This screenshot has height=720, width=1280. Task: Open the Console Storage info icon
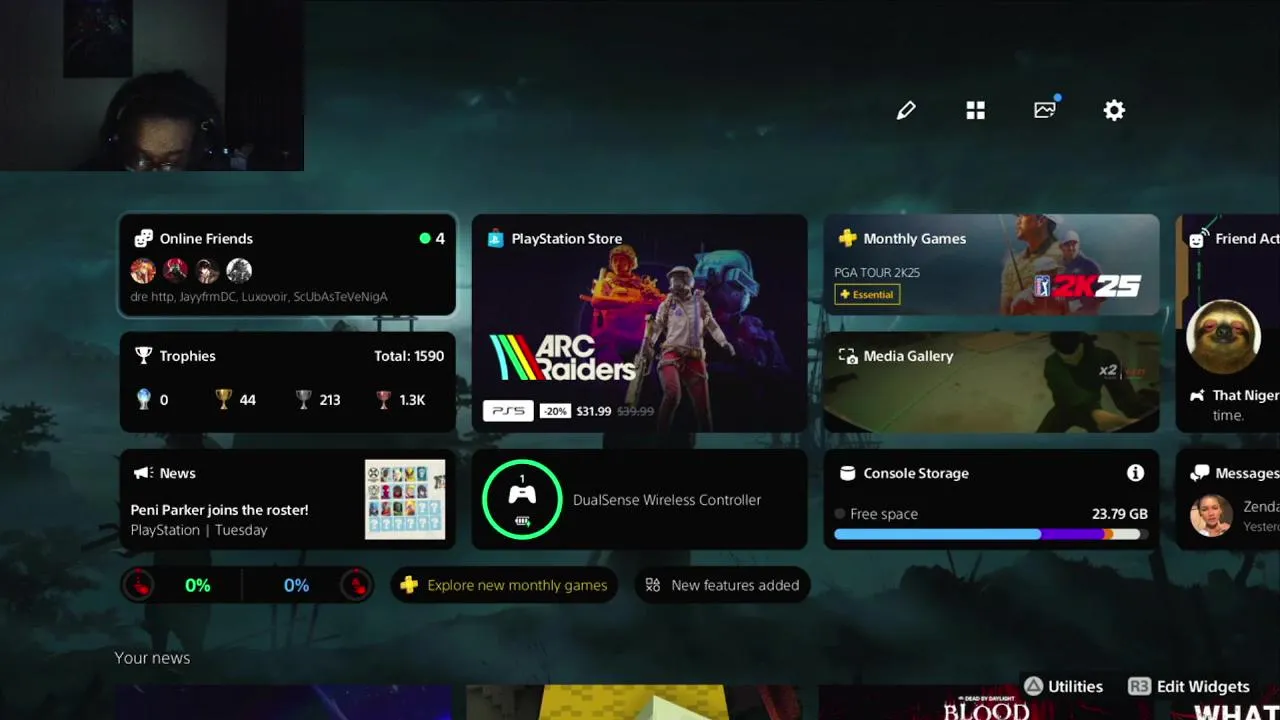(1135, 473)
